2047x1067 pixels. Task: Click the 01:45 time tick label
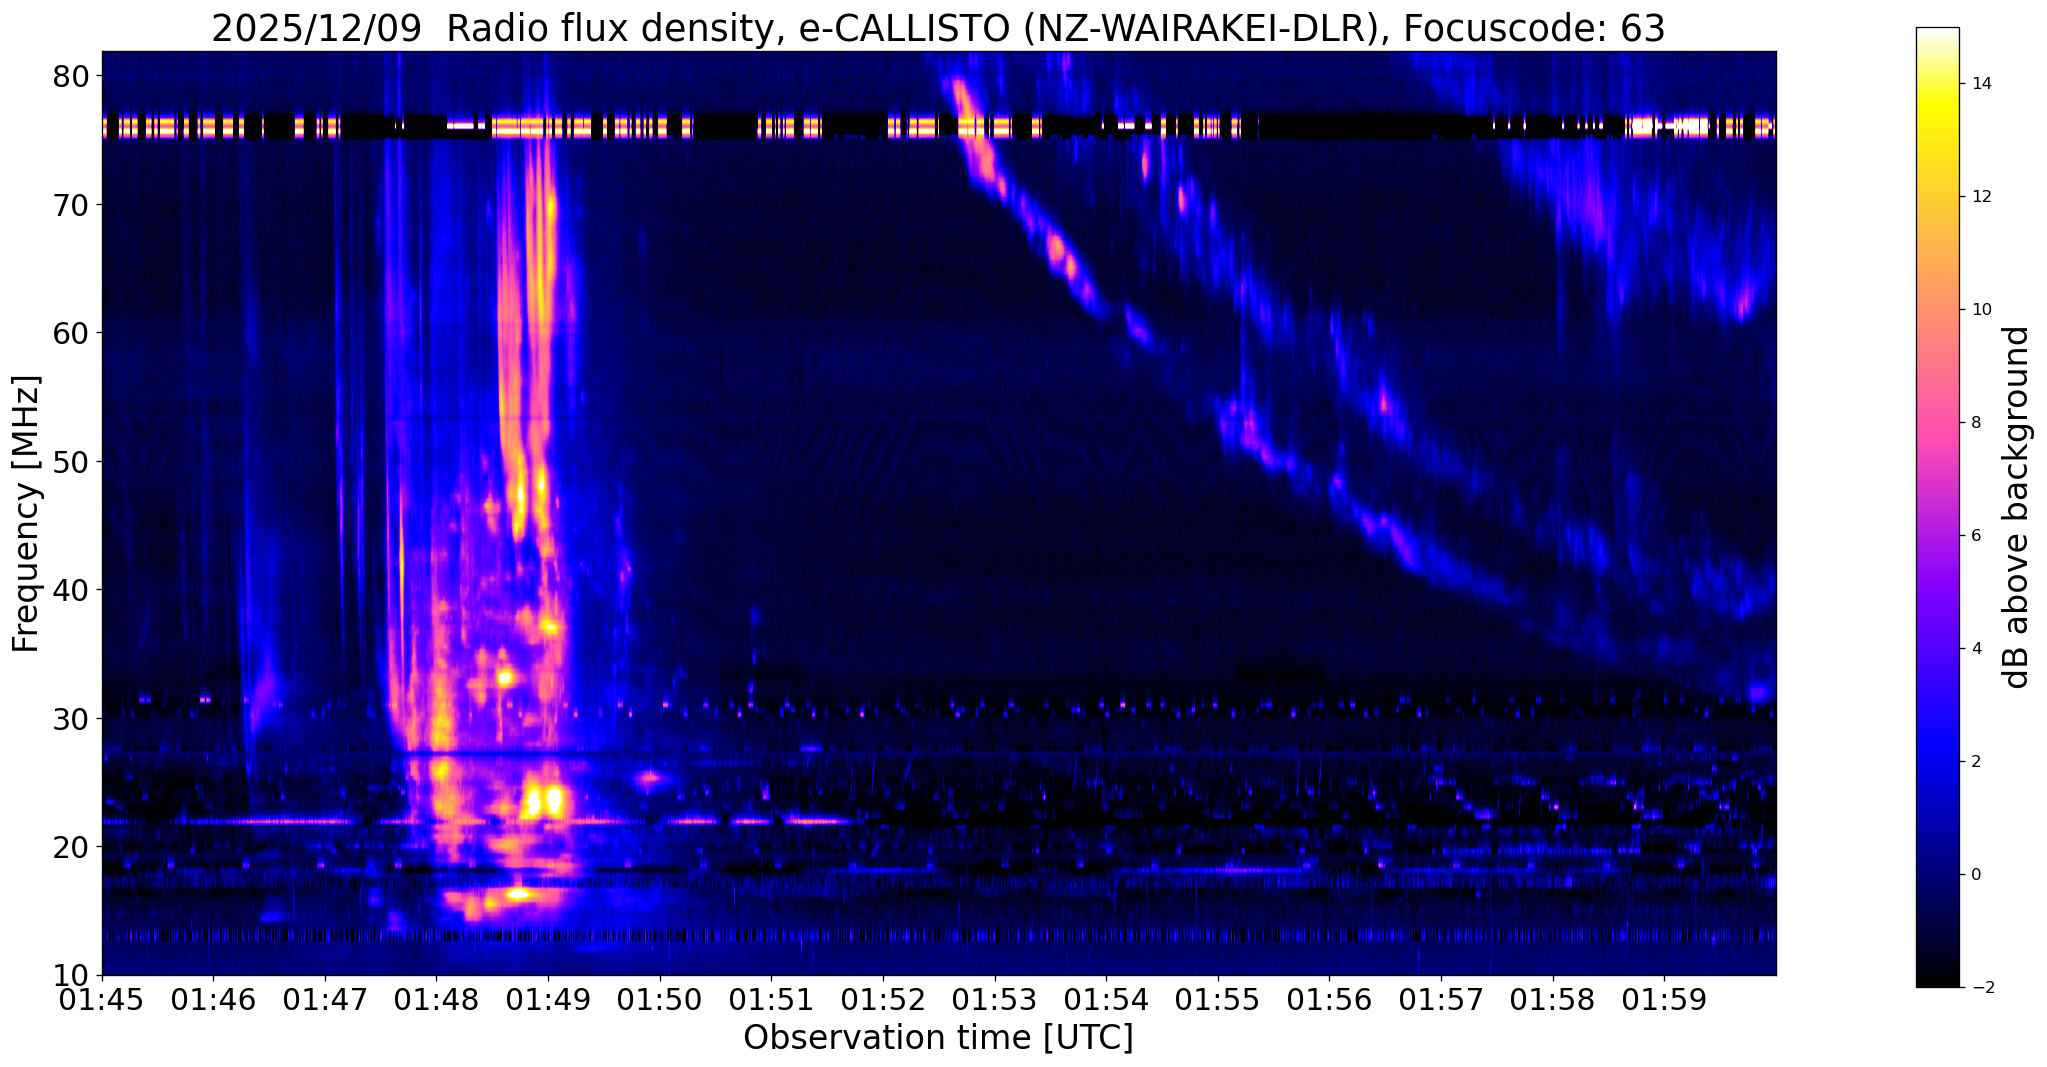coord(103,1000)
